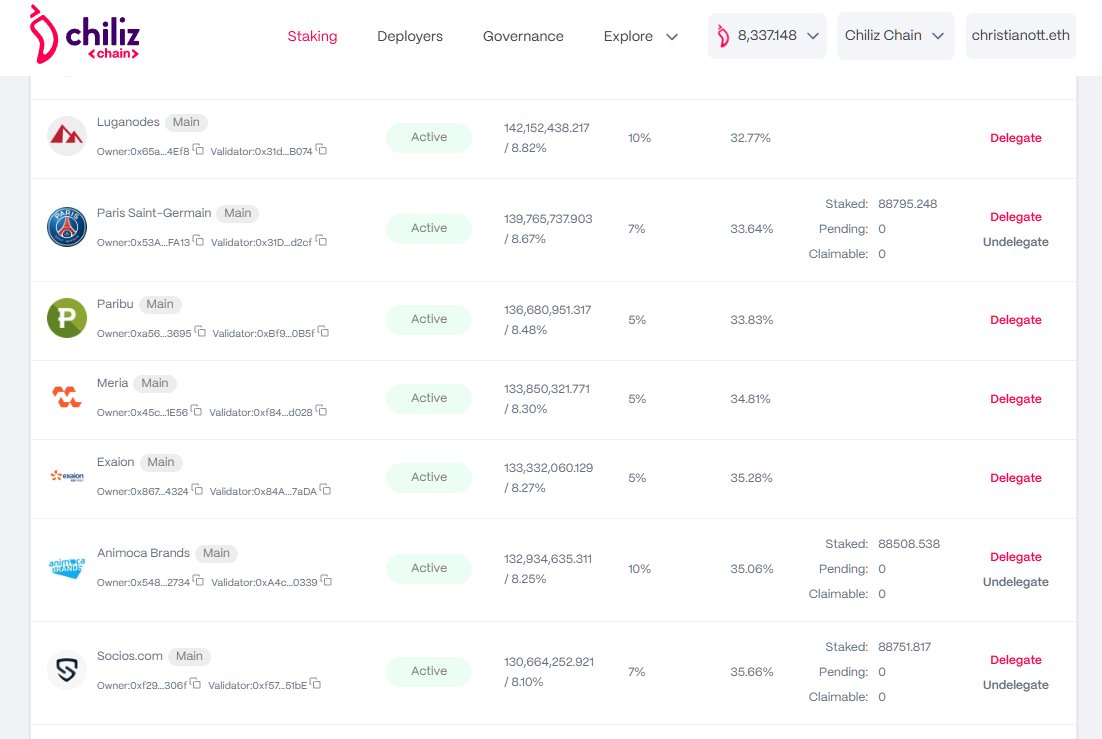Click the Paribu validator name
The image size is (1102, 739).
[x=115, y=304]
